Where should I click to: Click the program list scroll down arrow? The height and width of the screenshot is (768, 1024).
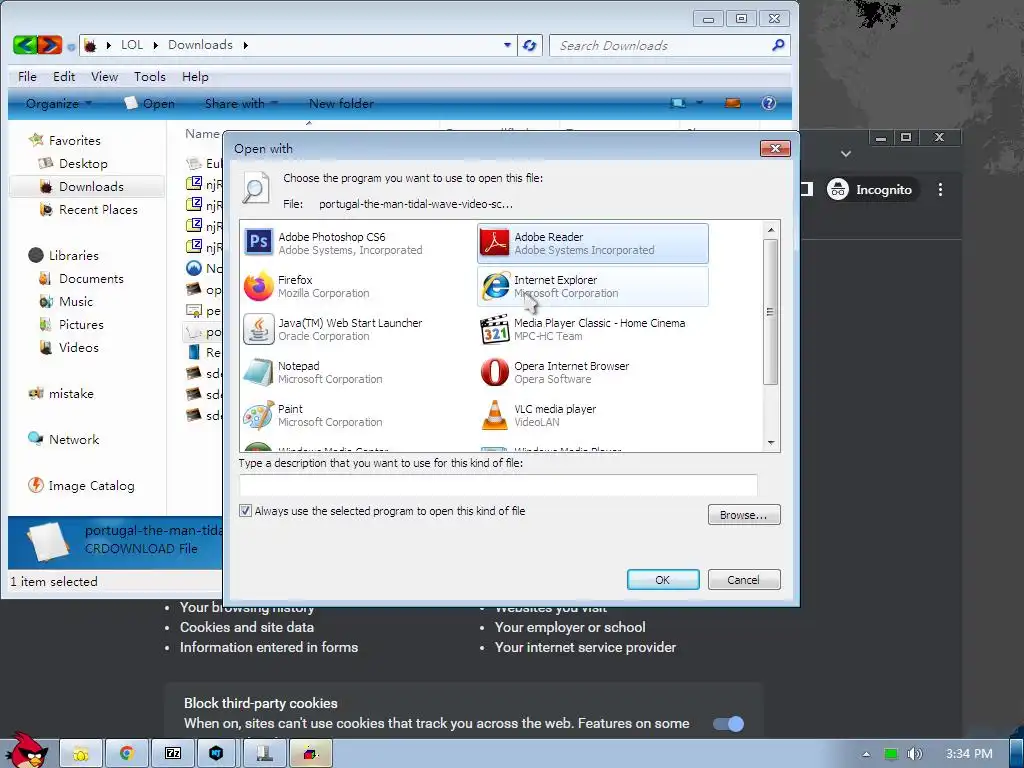(x=771, y=443)
